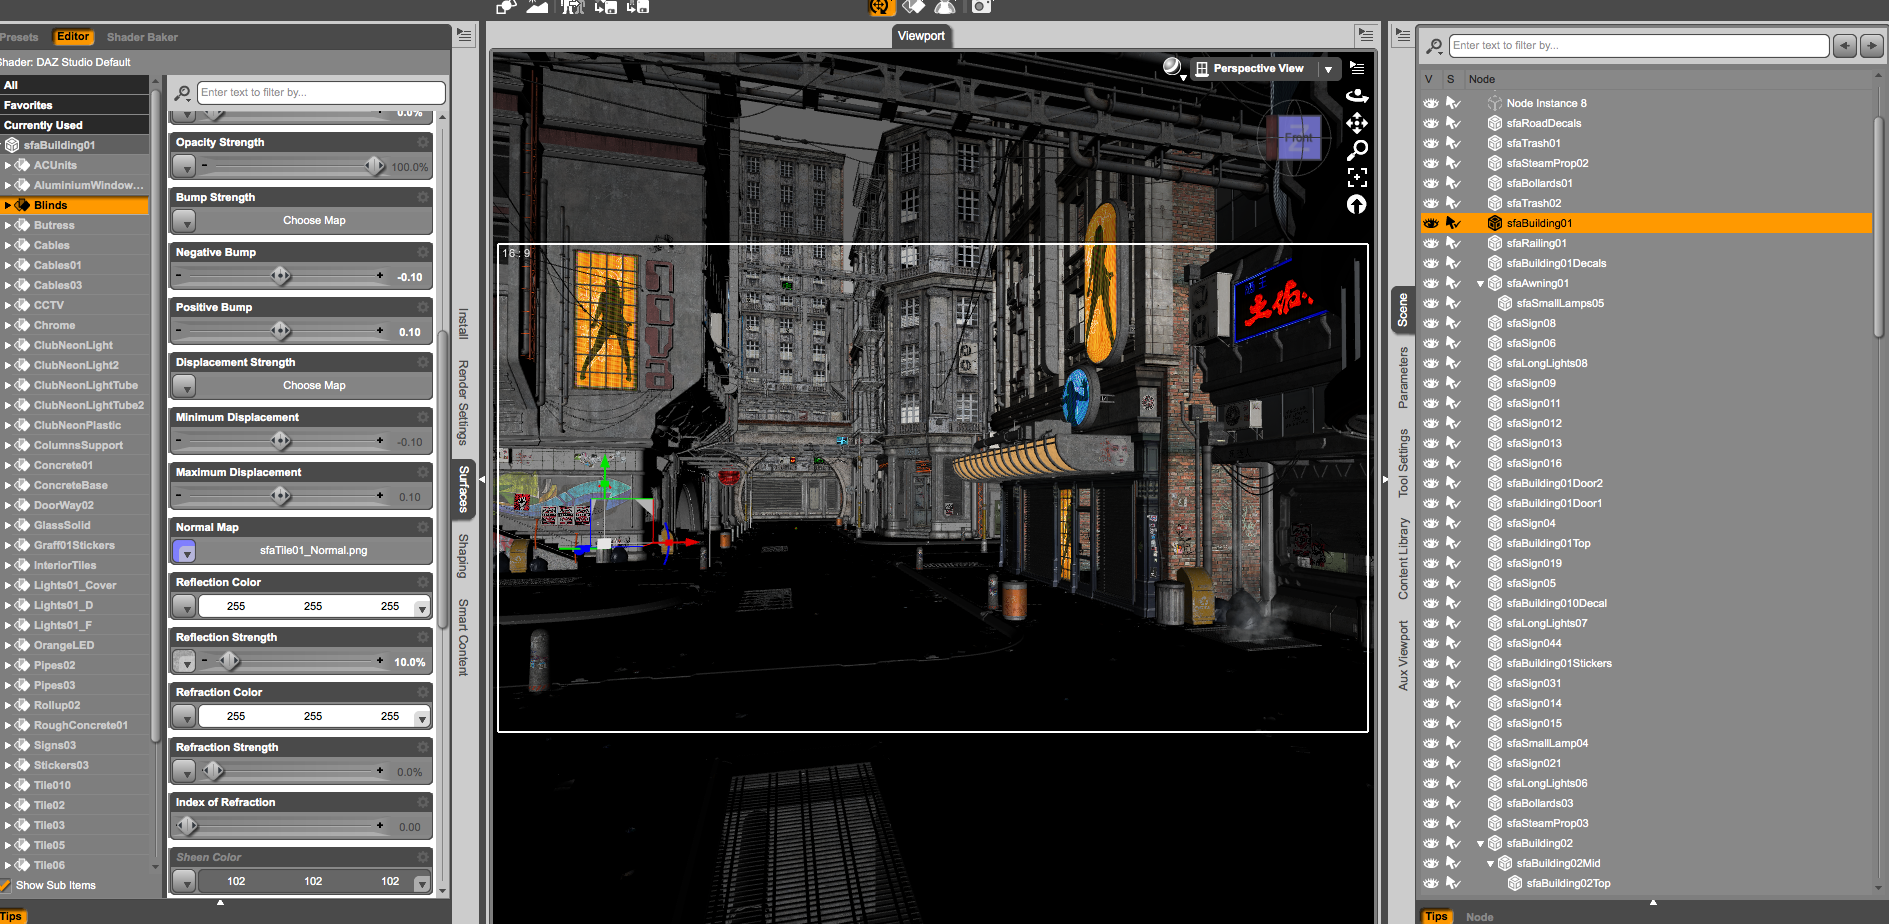This screenshot has height=924, width=1889.
Task: Click the reset view arrow icon in viewport
Action: click(1357, 204)
